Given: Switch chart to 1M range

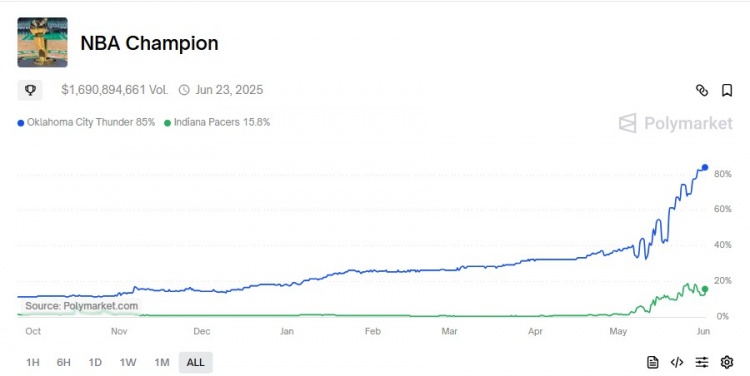Looking at the screenshot, I should tap(162, 362).
